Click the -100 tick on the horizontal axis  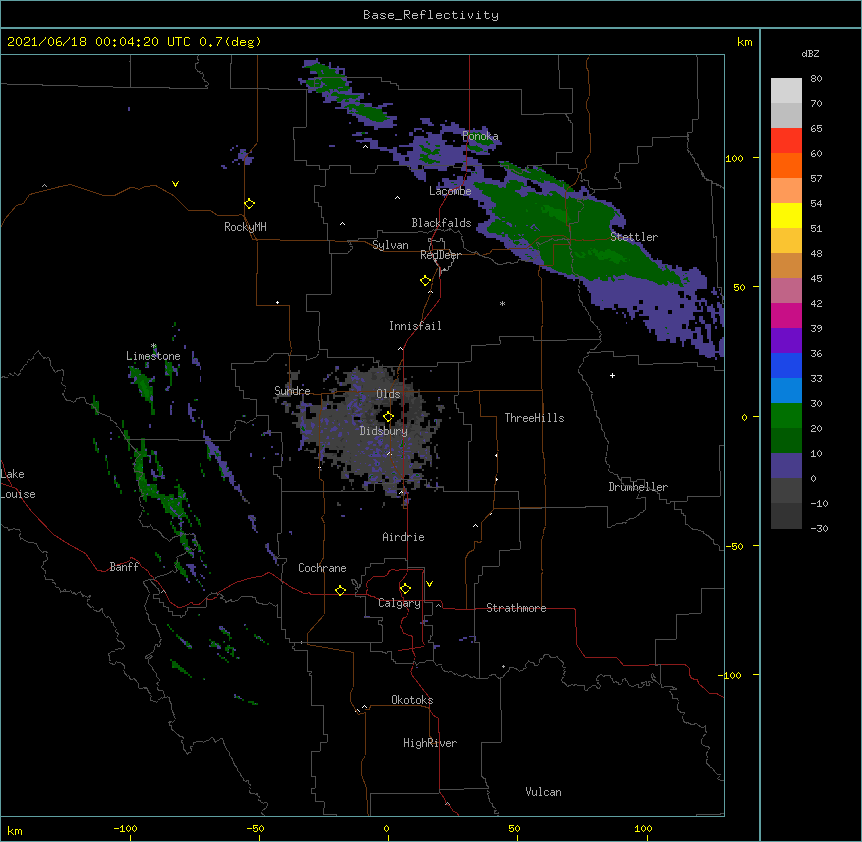coord(125,828)
